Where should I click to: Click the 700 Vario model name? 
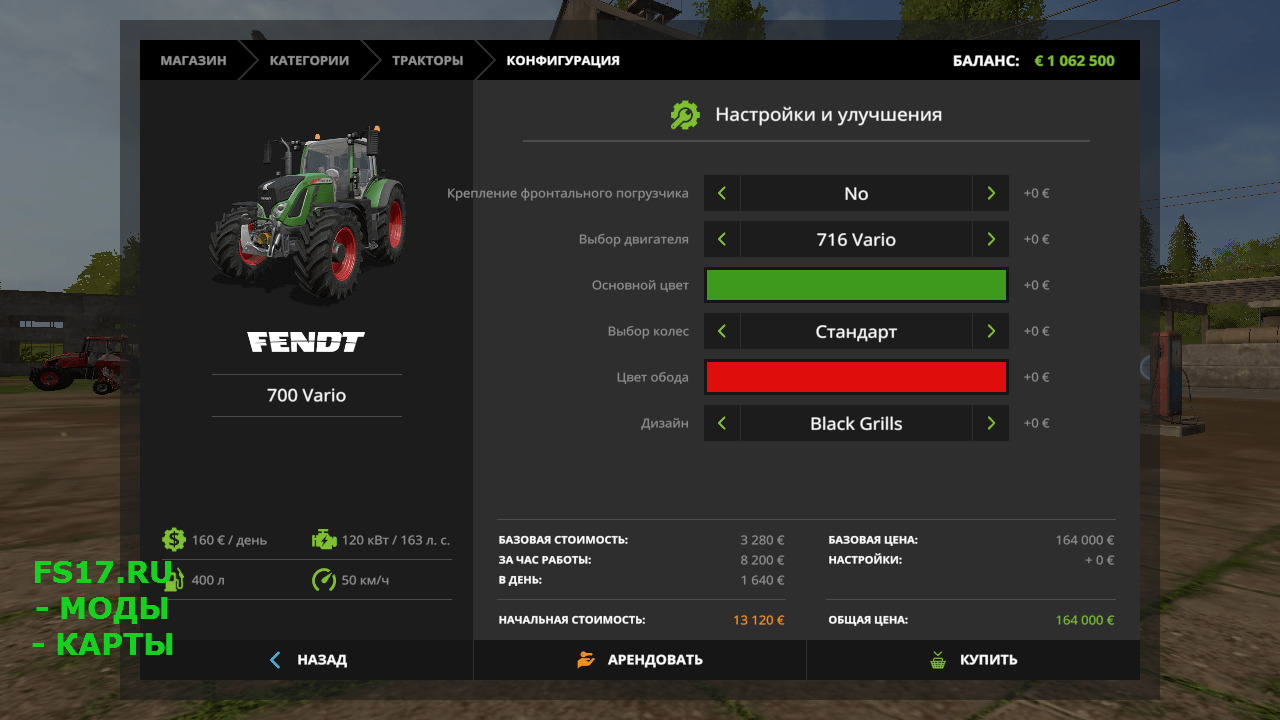[x=306, y=395]
